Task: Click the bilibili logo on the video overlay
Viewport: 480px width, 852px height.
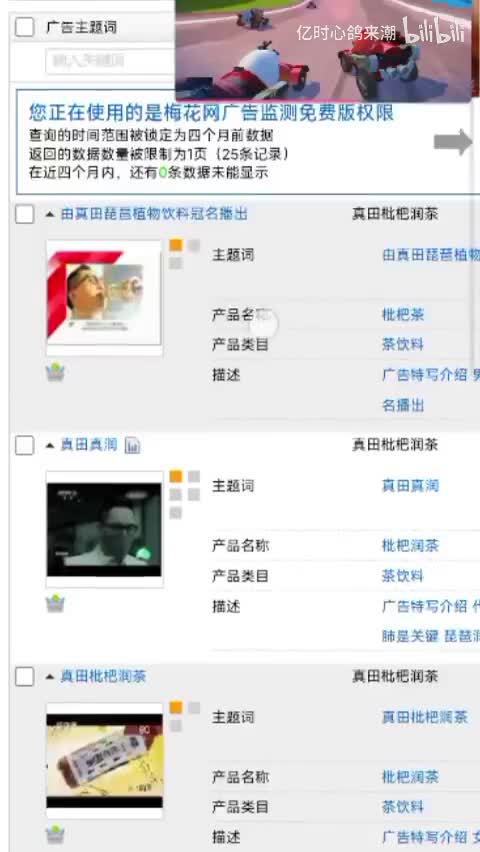Action: tap(433, 31)
